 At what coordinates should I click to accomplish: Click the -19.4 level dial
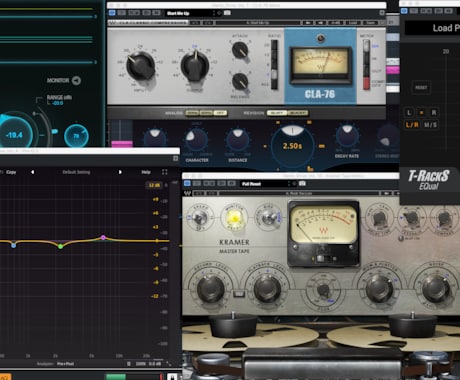click(x=14, y=135)
